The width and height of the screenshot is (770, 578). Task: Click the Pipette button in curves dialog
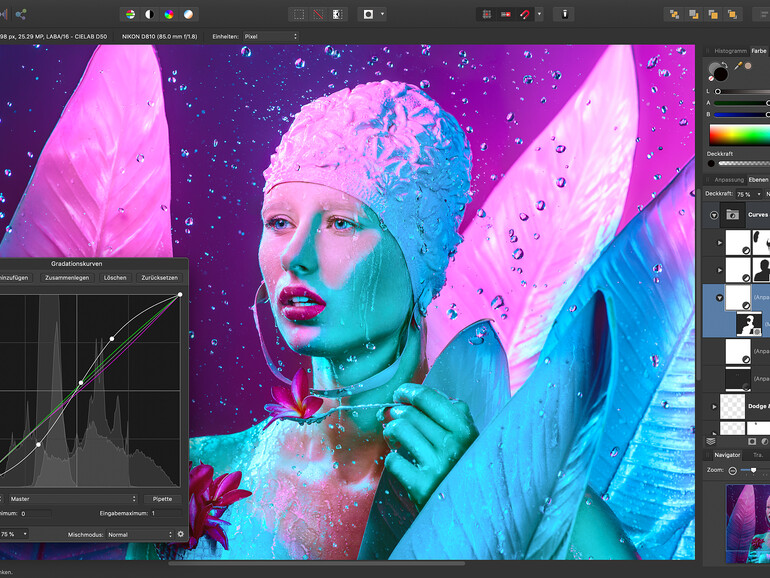point(162,498)
